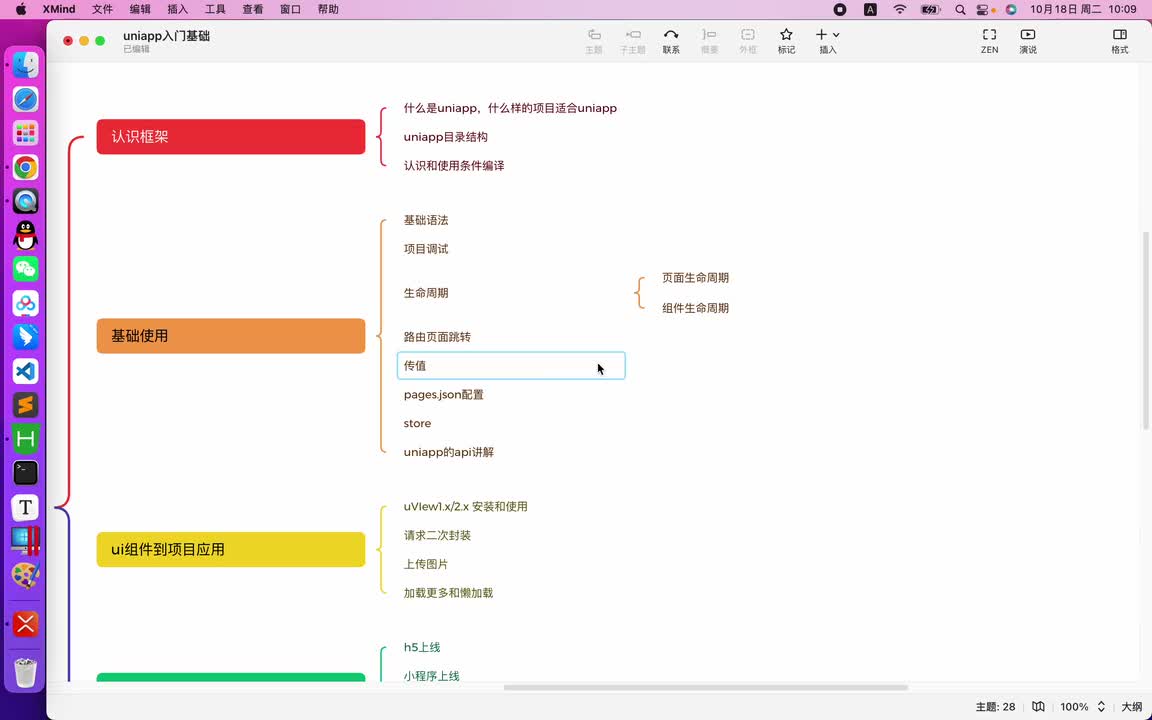
Task: Open Control Center in the menu bar
Action: pyautogui.click(x=984, y=10)
